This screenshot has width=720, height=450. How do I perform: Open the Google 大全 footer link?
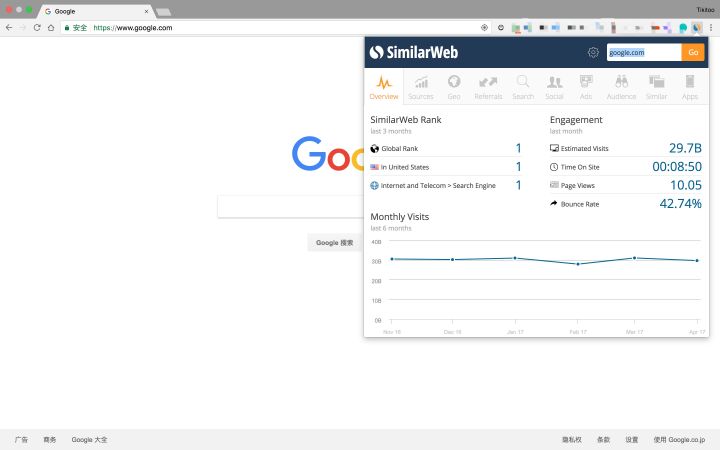coord(89,439)
